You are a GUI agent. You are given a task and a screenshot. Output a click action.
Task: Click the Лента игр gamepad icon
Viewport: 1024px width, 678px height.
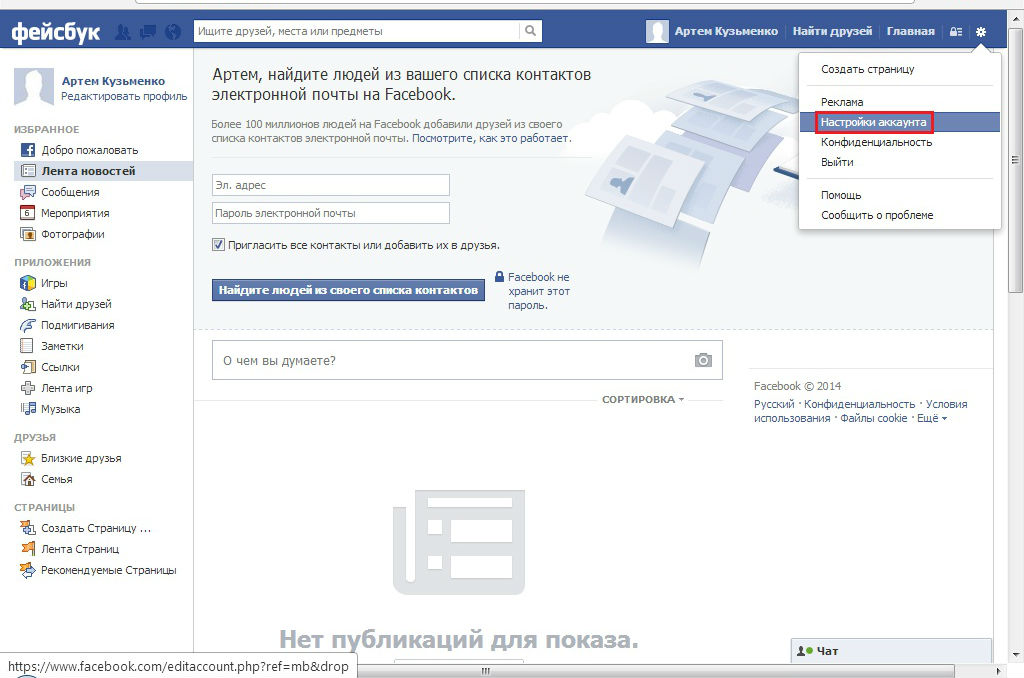coord(27,388)
